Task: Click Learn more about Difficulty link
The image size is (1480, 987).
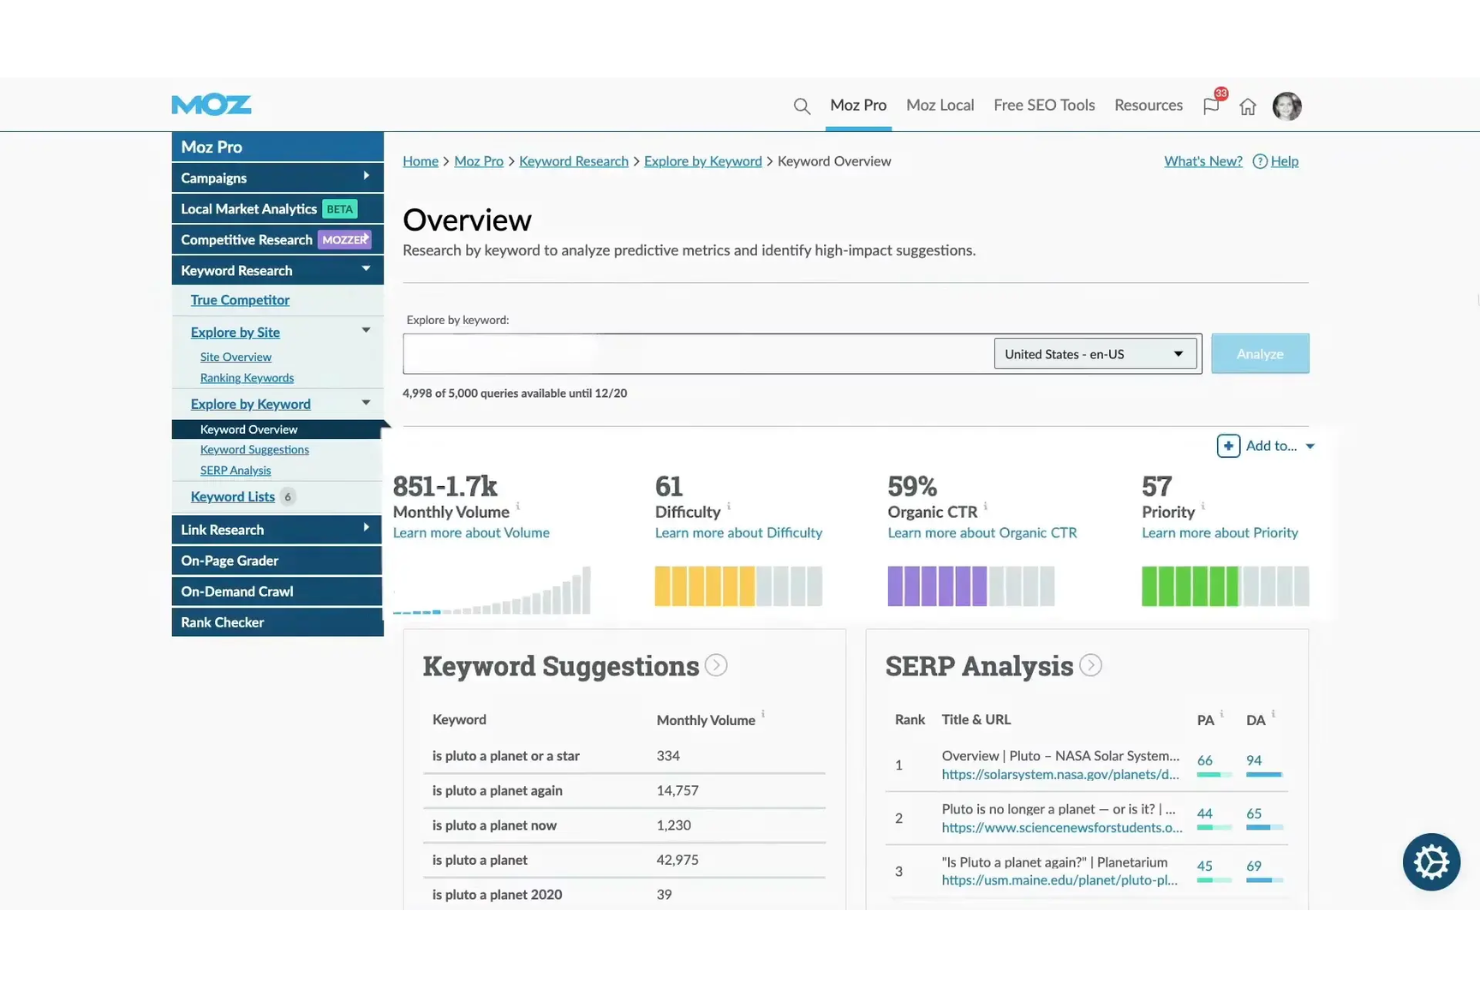Action: pyautogui.click(x=739, y=533)
